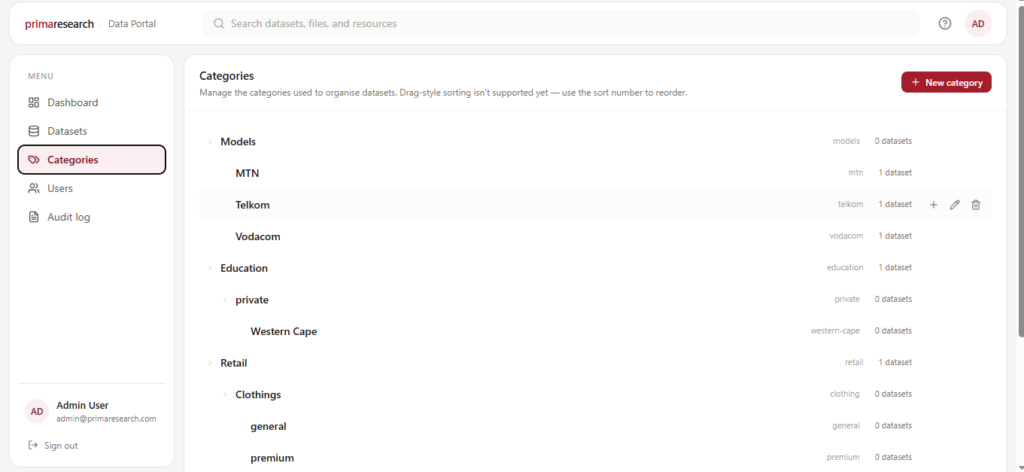Click the admin@primaresearch.com email text
1024x472 pixels.
[106, 419]
